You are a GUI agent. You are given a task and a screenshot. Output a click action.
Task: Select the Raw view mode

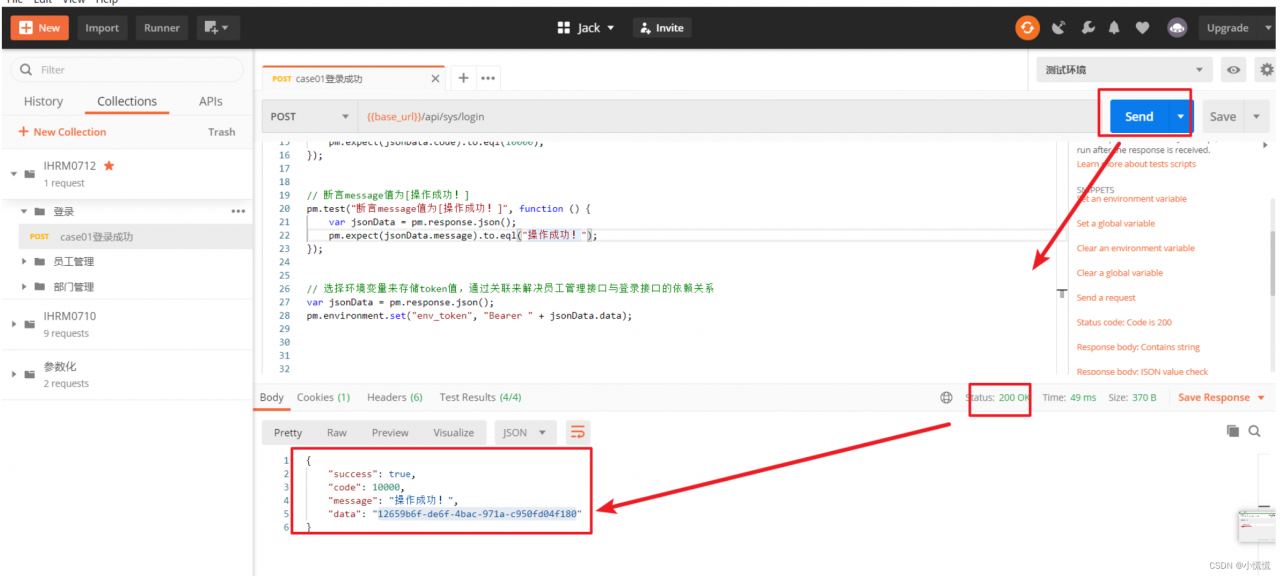pyautogui.click(x=337, y=433)
